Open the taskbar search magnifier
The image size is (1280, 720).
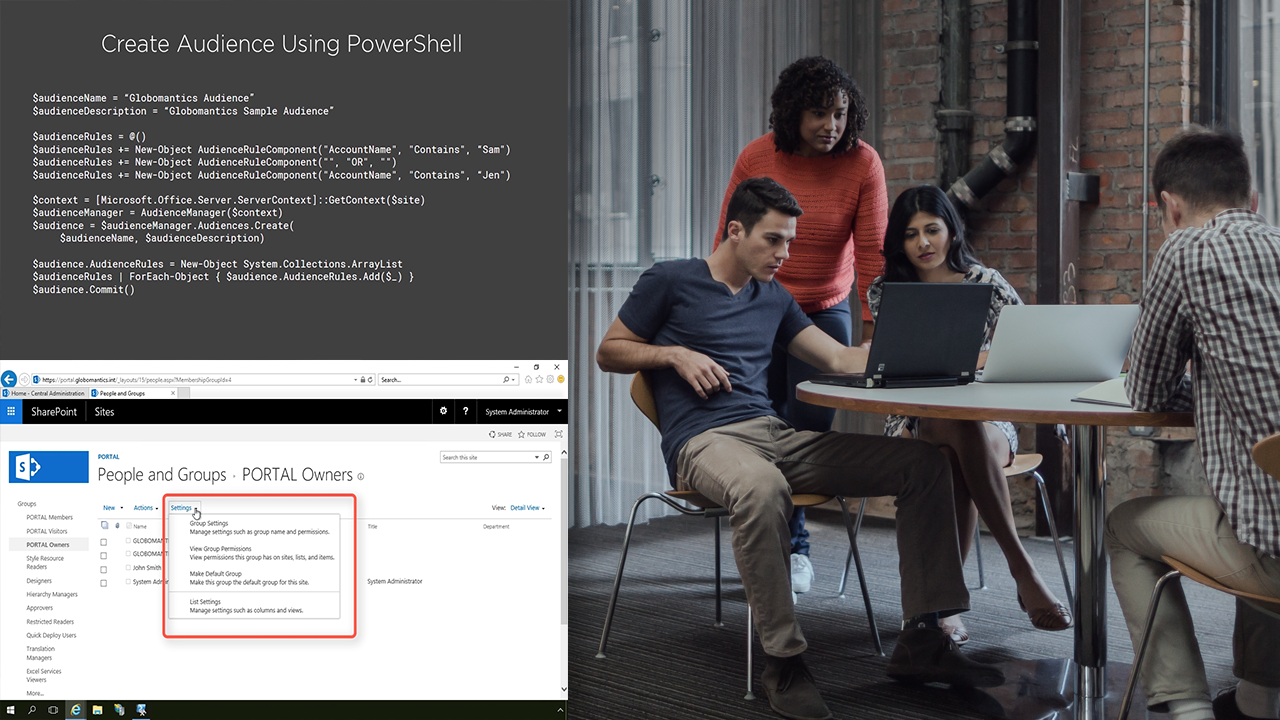32,710
